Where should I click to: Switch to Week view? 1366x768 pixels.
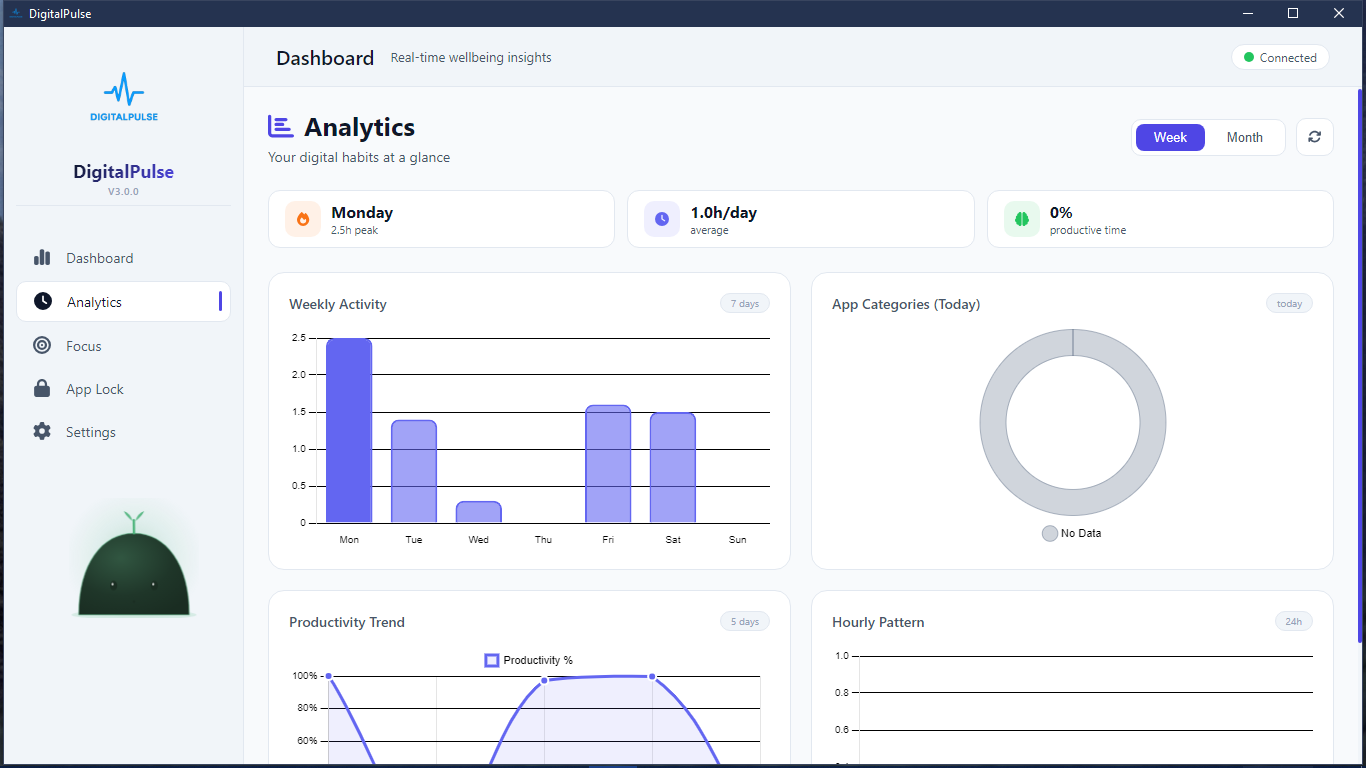(x=1170, y=137)
